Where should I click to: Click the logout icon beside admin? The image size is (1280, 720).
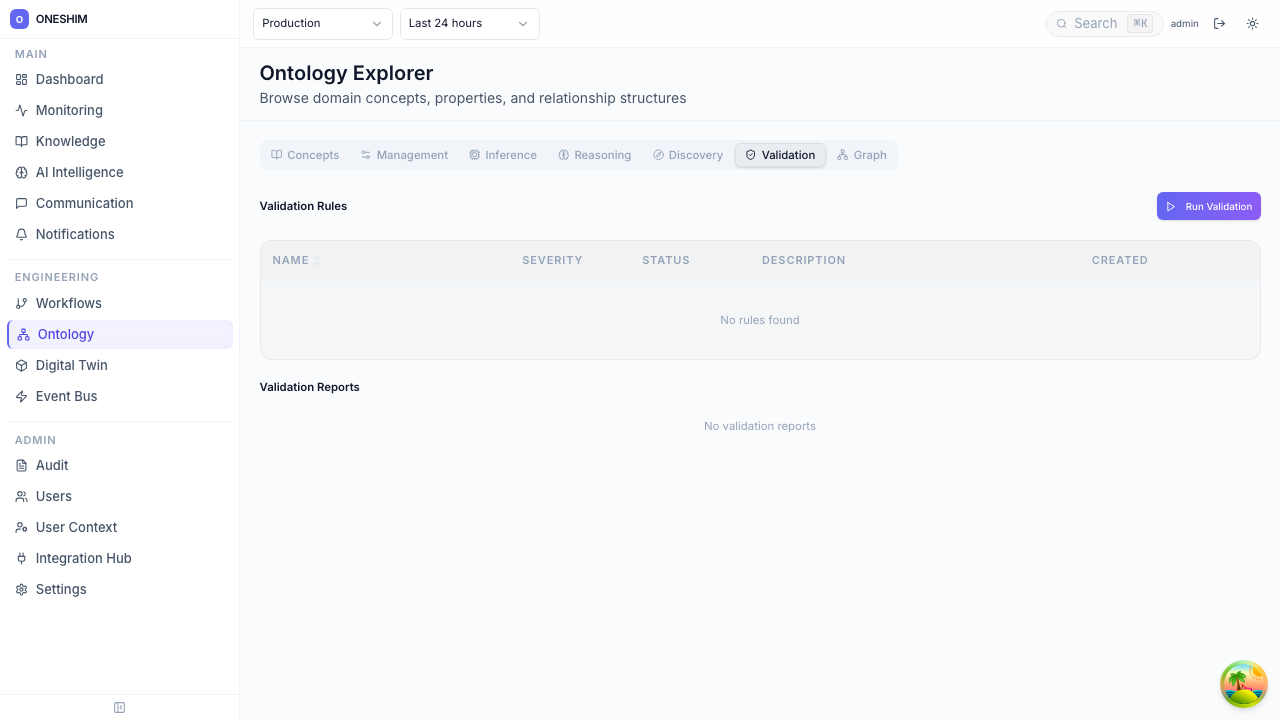pyautogui.click(x=1219, y=24)
